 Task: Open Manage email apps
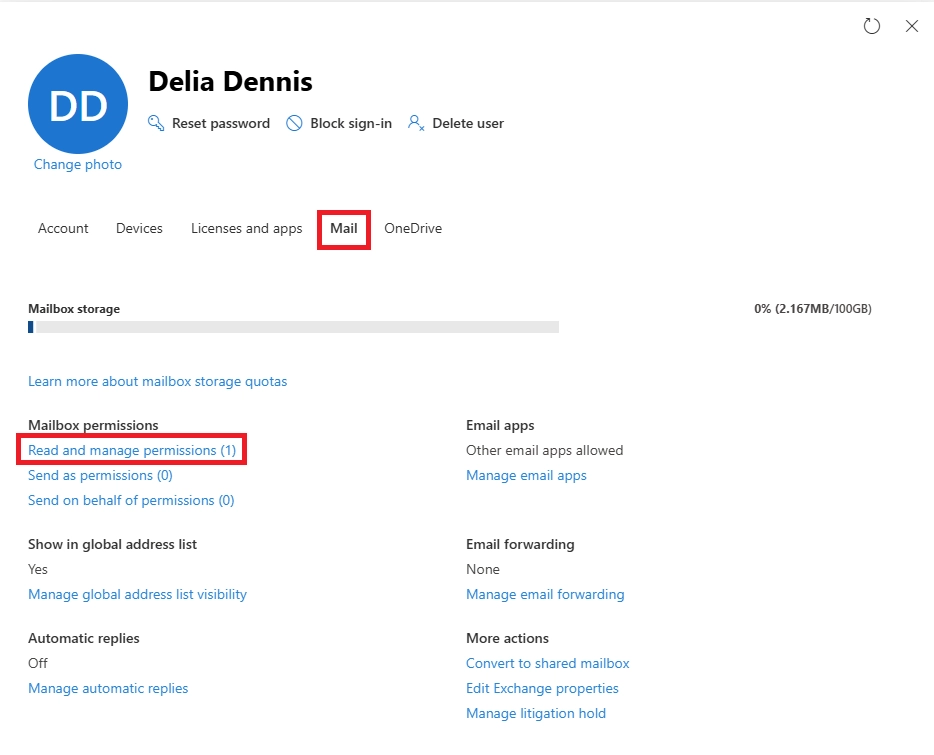point(527,475)
